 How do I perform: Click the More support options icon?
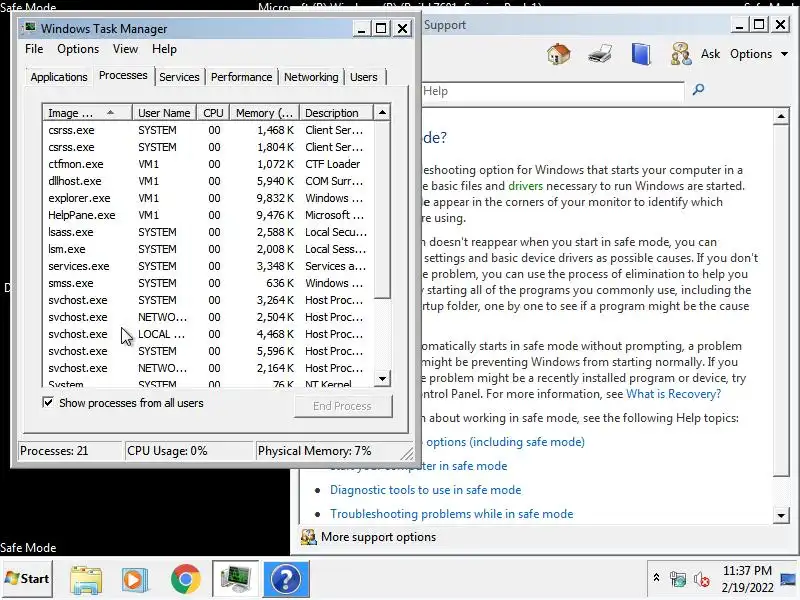coord(308,537)
